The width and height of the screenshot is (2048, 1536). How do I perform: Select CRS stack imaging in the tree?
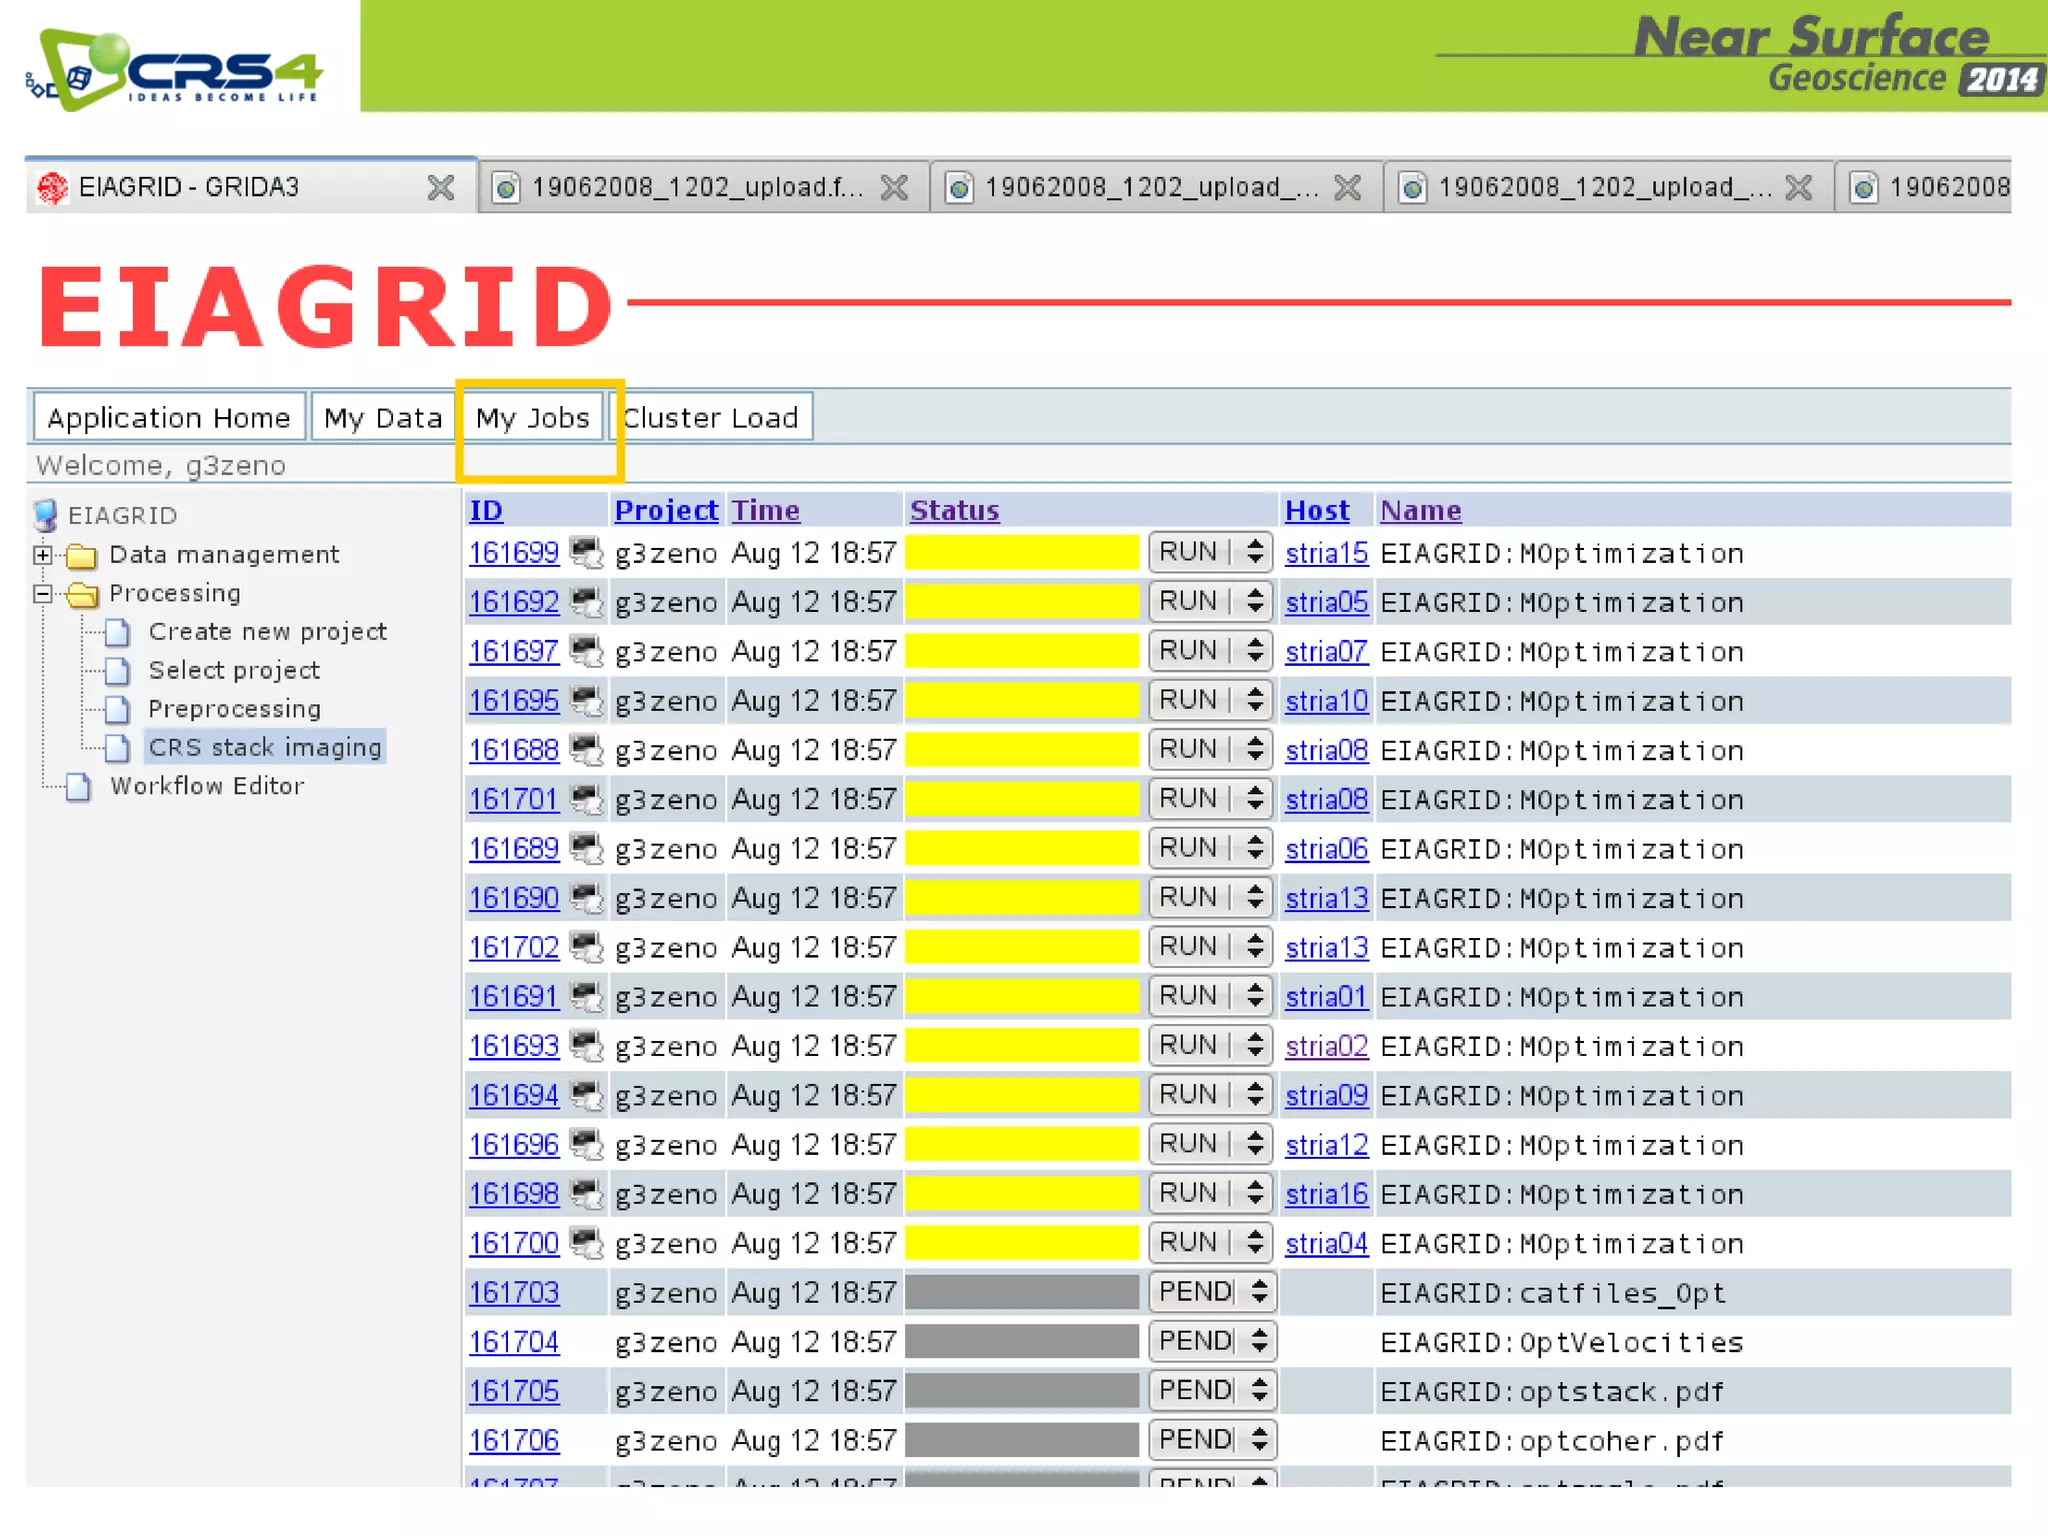(x=265, y=747)
